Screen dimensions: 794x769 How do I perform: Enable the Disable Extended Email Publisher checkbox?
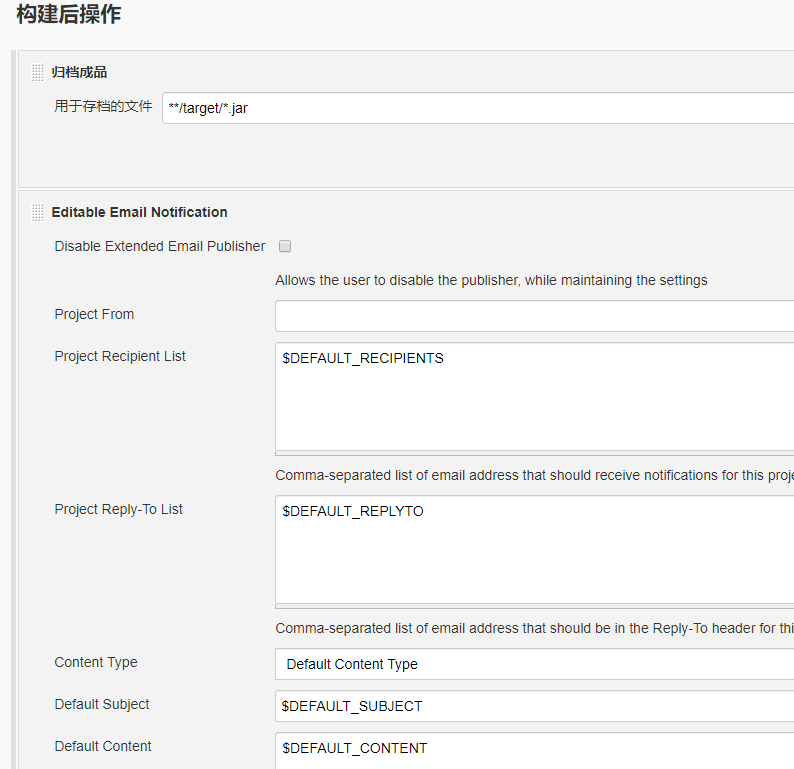coord(285,246)
